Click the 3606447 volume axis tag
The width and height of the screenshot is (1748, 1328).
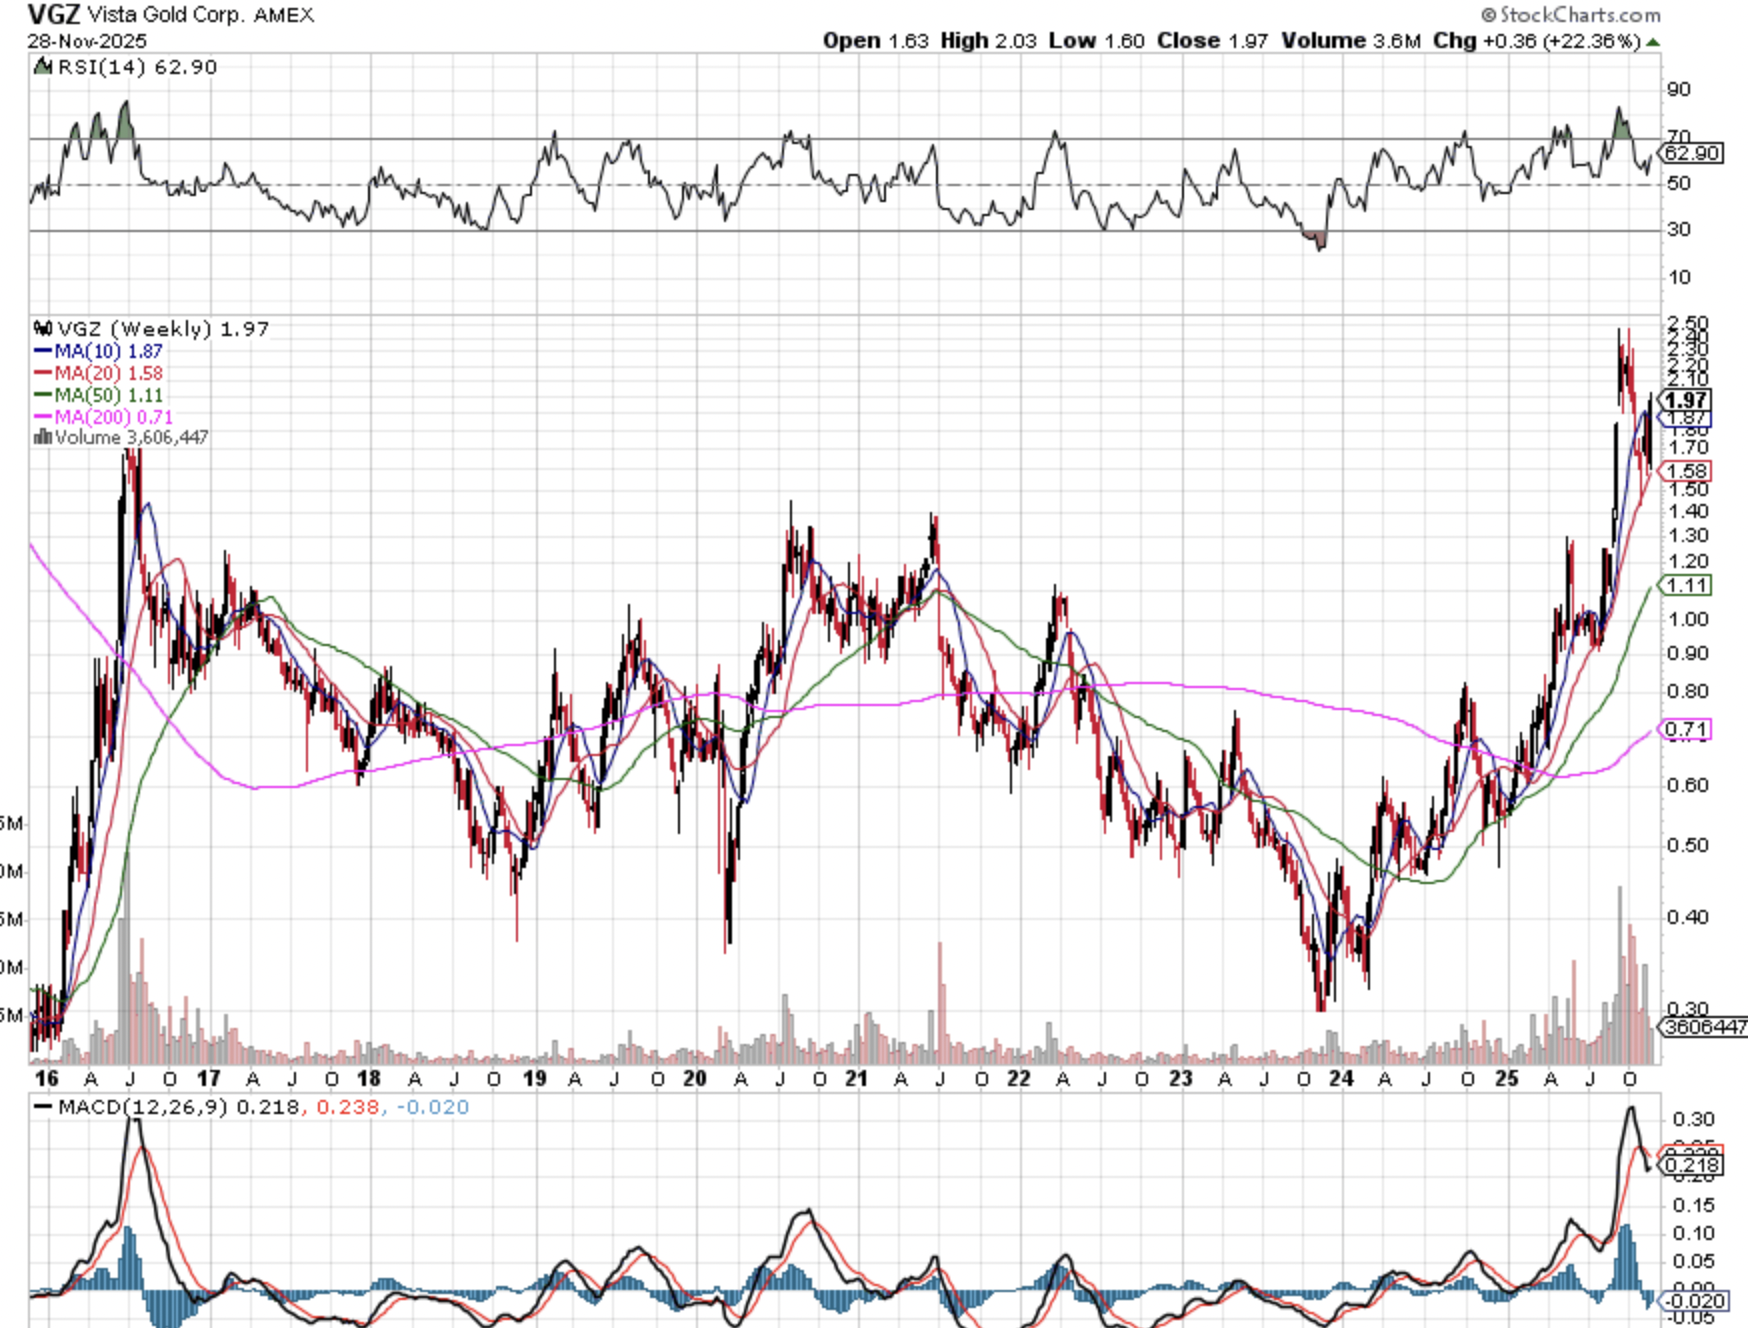(x=1704, y=1027)
